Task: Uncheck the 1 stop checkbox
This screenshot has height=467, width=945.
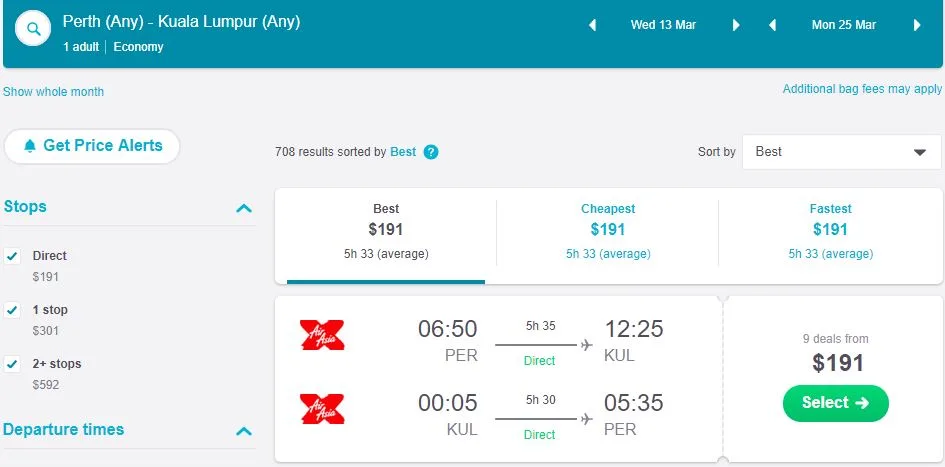Action: coord(13,310)
